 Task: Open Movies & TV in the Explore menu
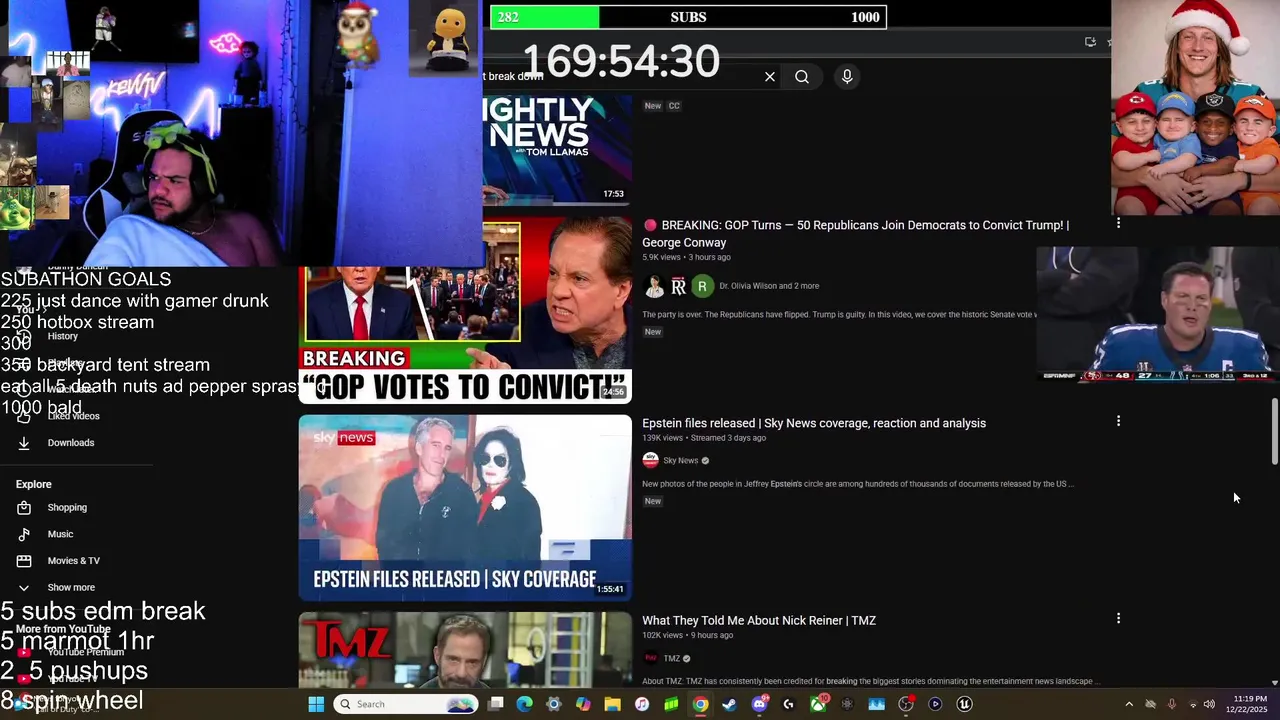73,561
